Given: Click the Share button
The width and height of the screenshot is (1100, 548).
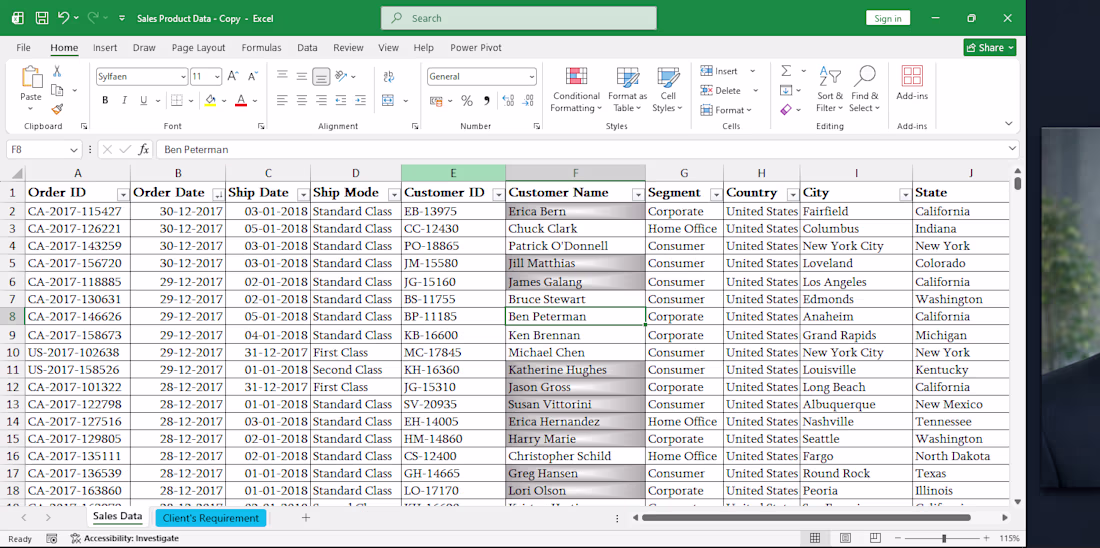Looking at the screenshot, I should (989, 48).
